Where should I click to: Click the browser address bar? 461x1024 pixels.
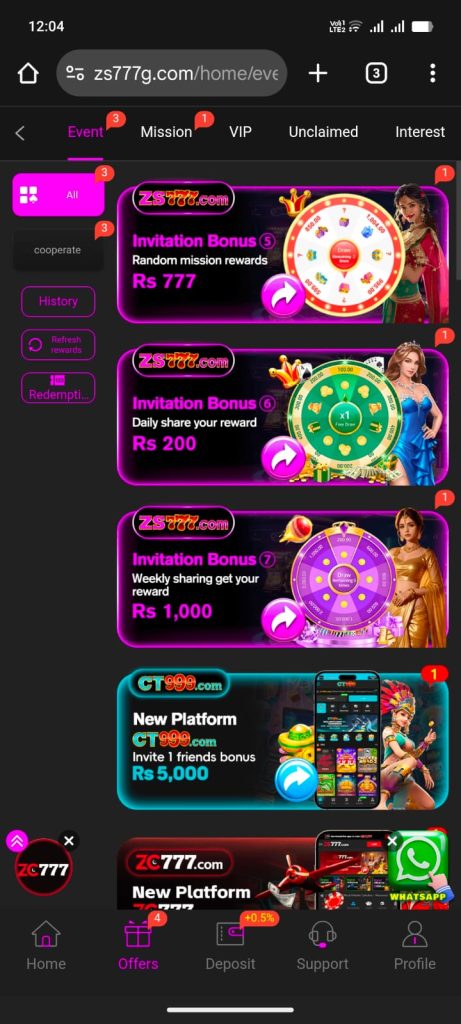(x=172, y=73)
